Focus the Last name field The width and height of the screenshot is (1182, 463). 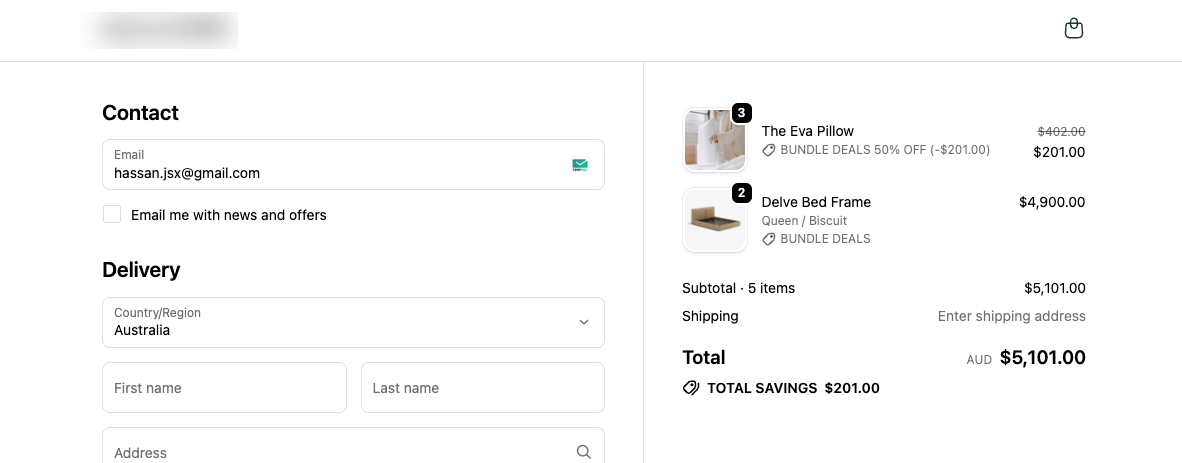[x=482, y=388]
